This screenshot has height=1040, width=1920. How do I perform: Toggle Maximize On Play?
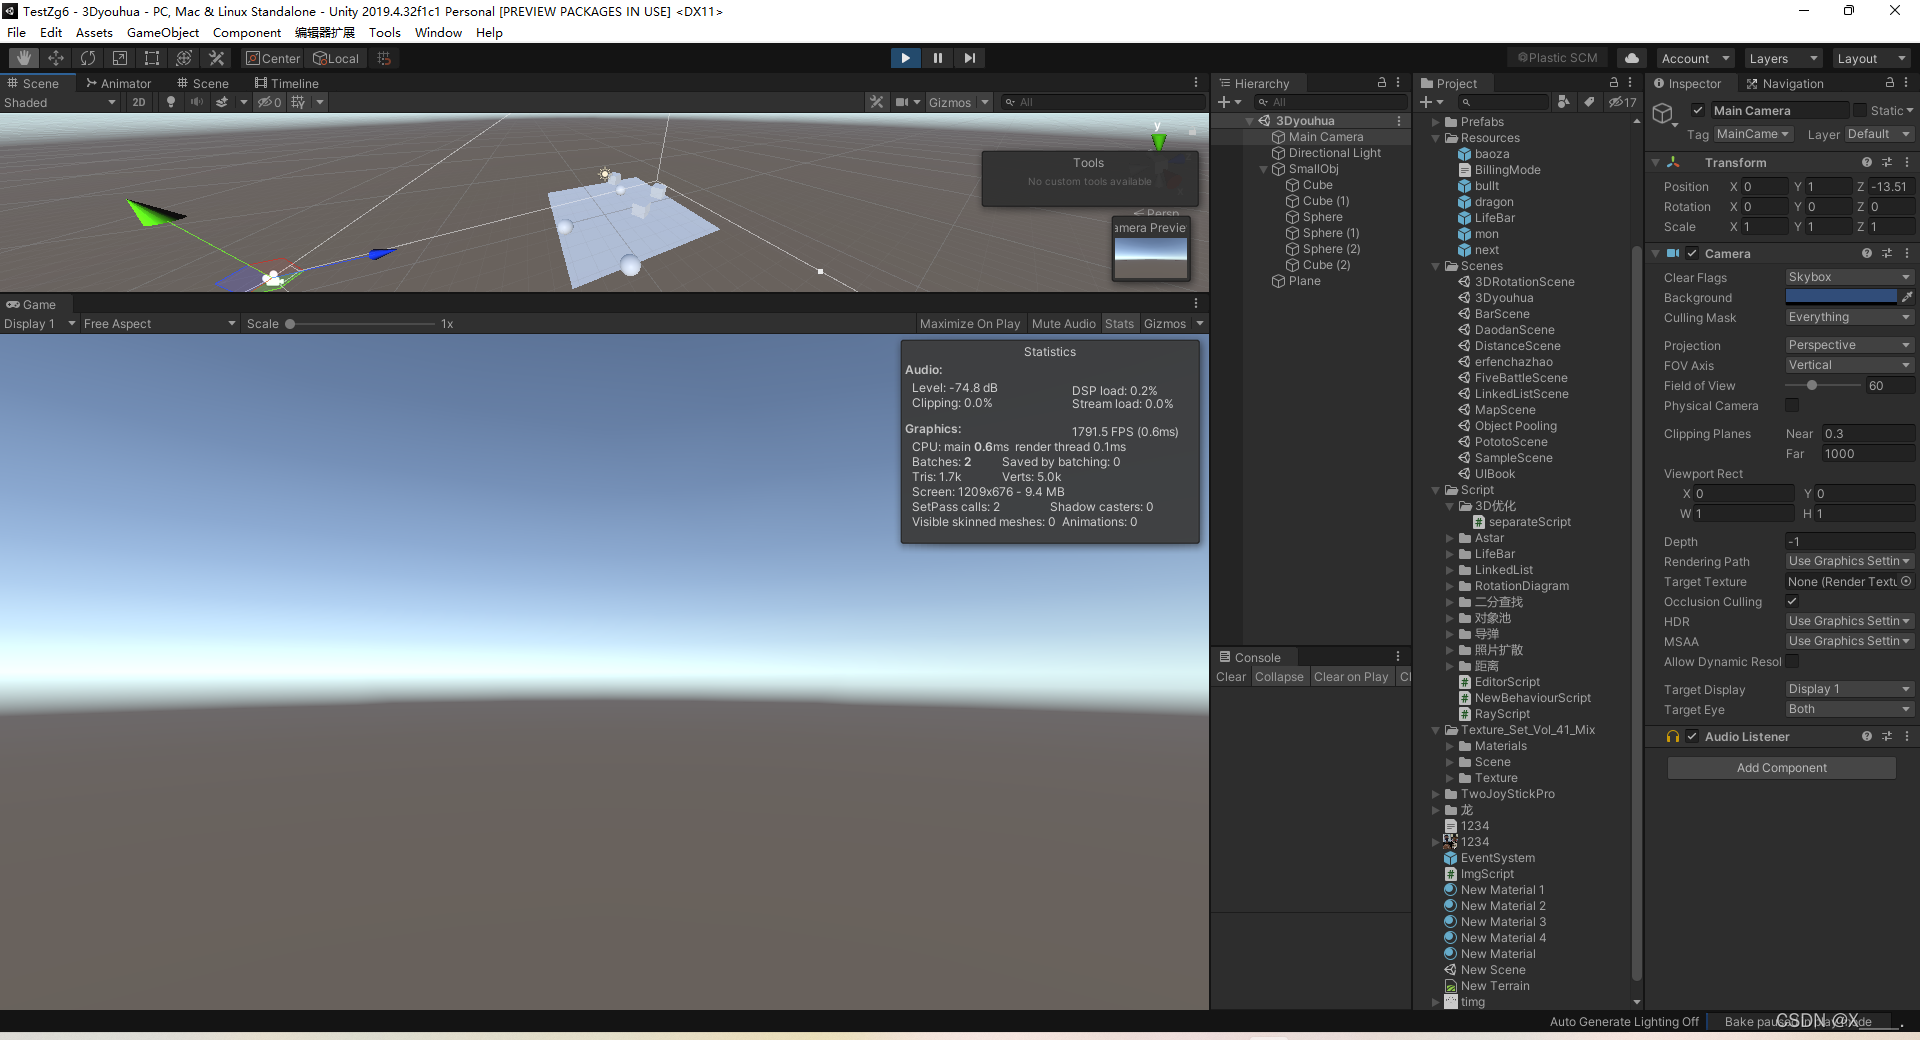coord(969,323)
